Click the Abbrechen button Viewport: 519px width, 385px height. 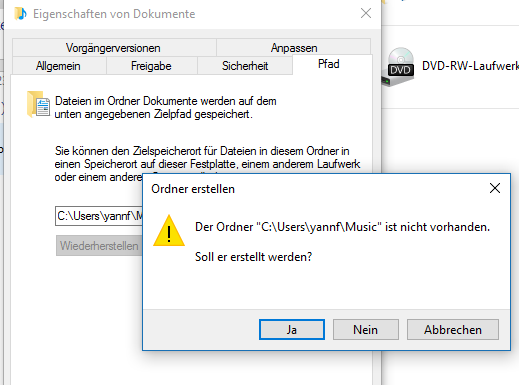pyautogui.click(x=453, y=330)
